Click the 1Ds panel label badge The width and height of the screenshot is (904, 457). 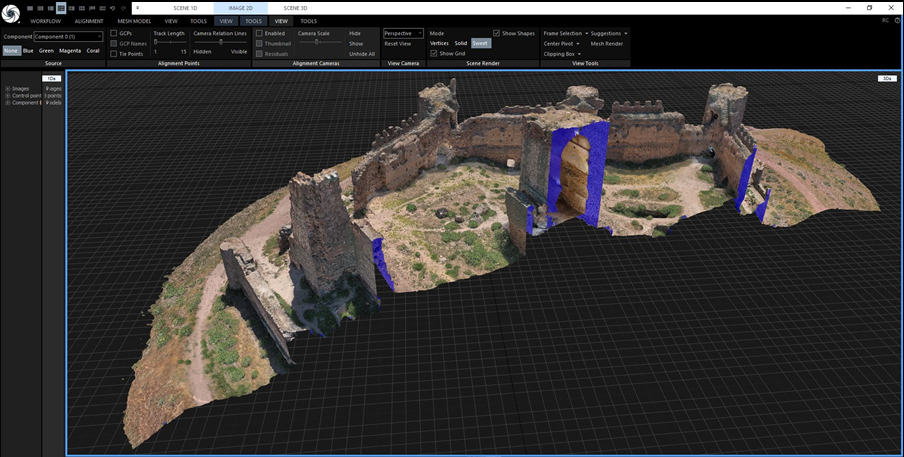[50, 78]
